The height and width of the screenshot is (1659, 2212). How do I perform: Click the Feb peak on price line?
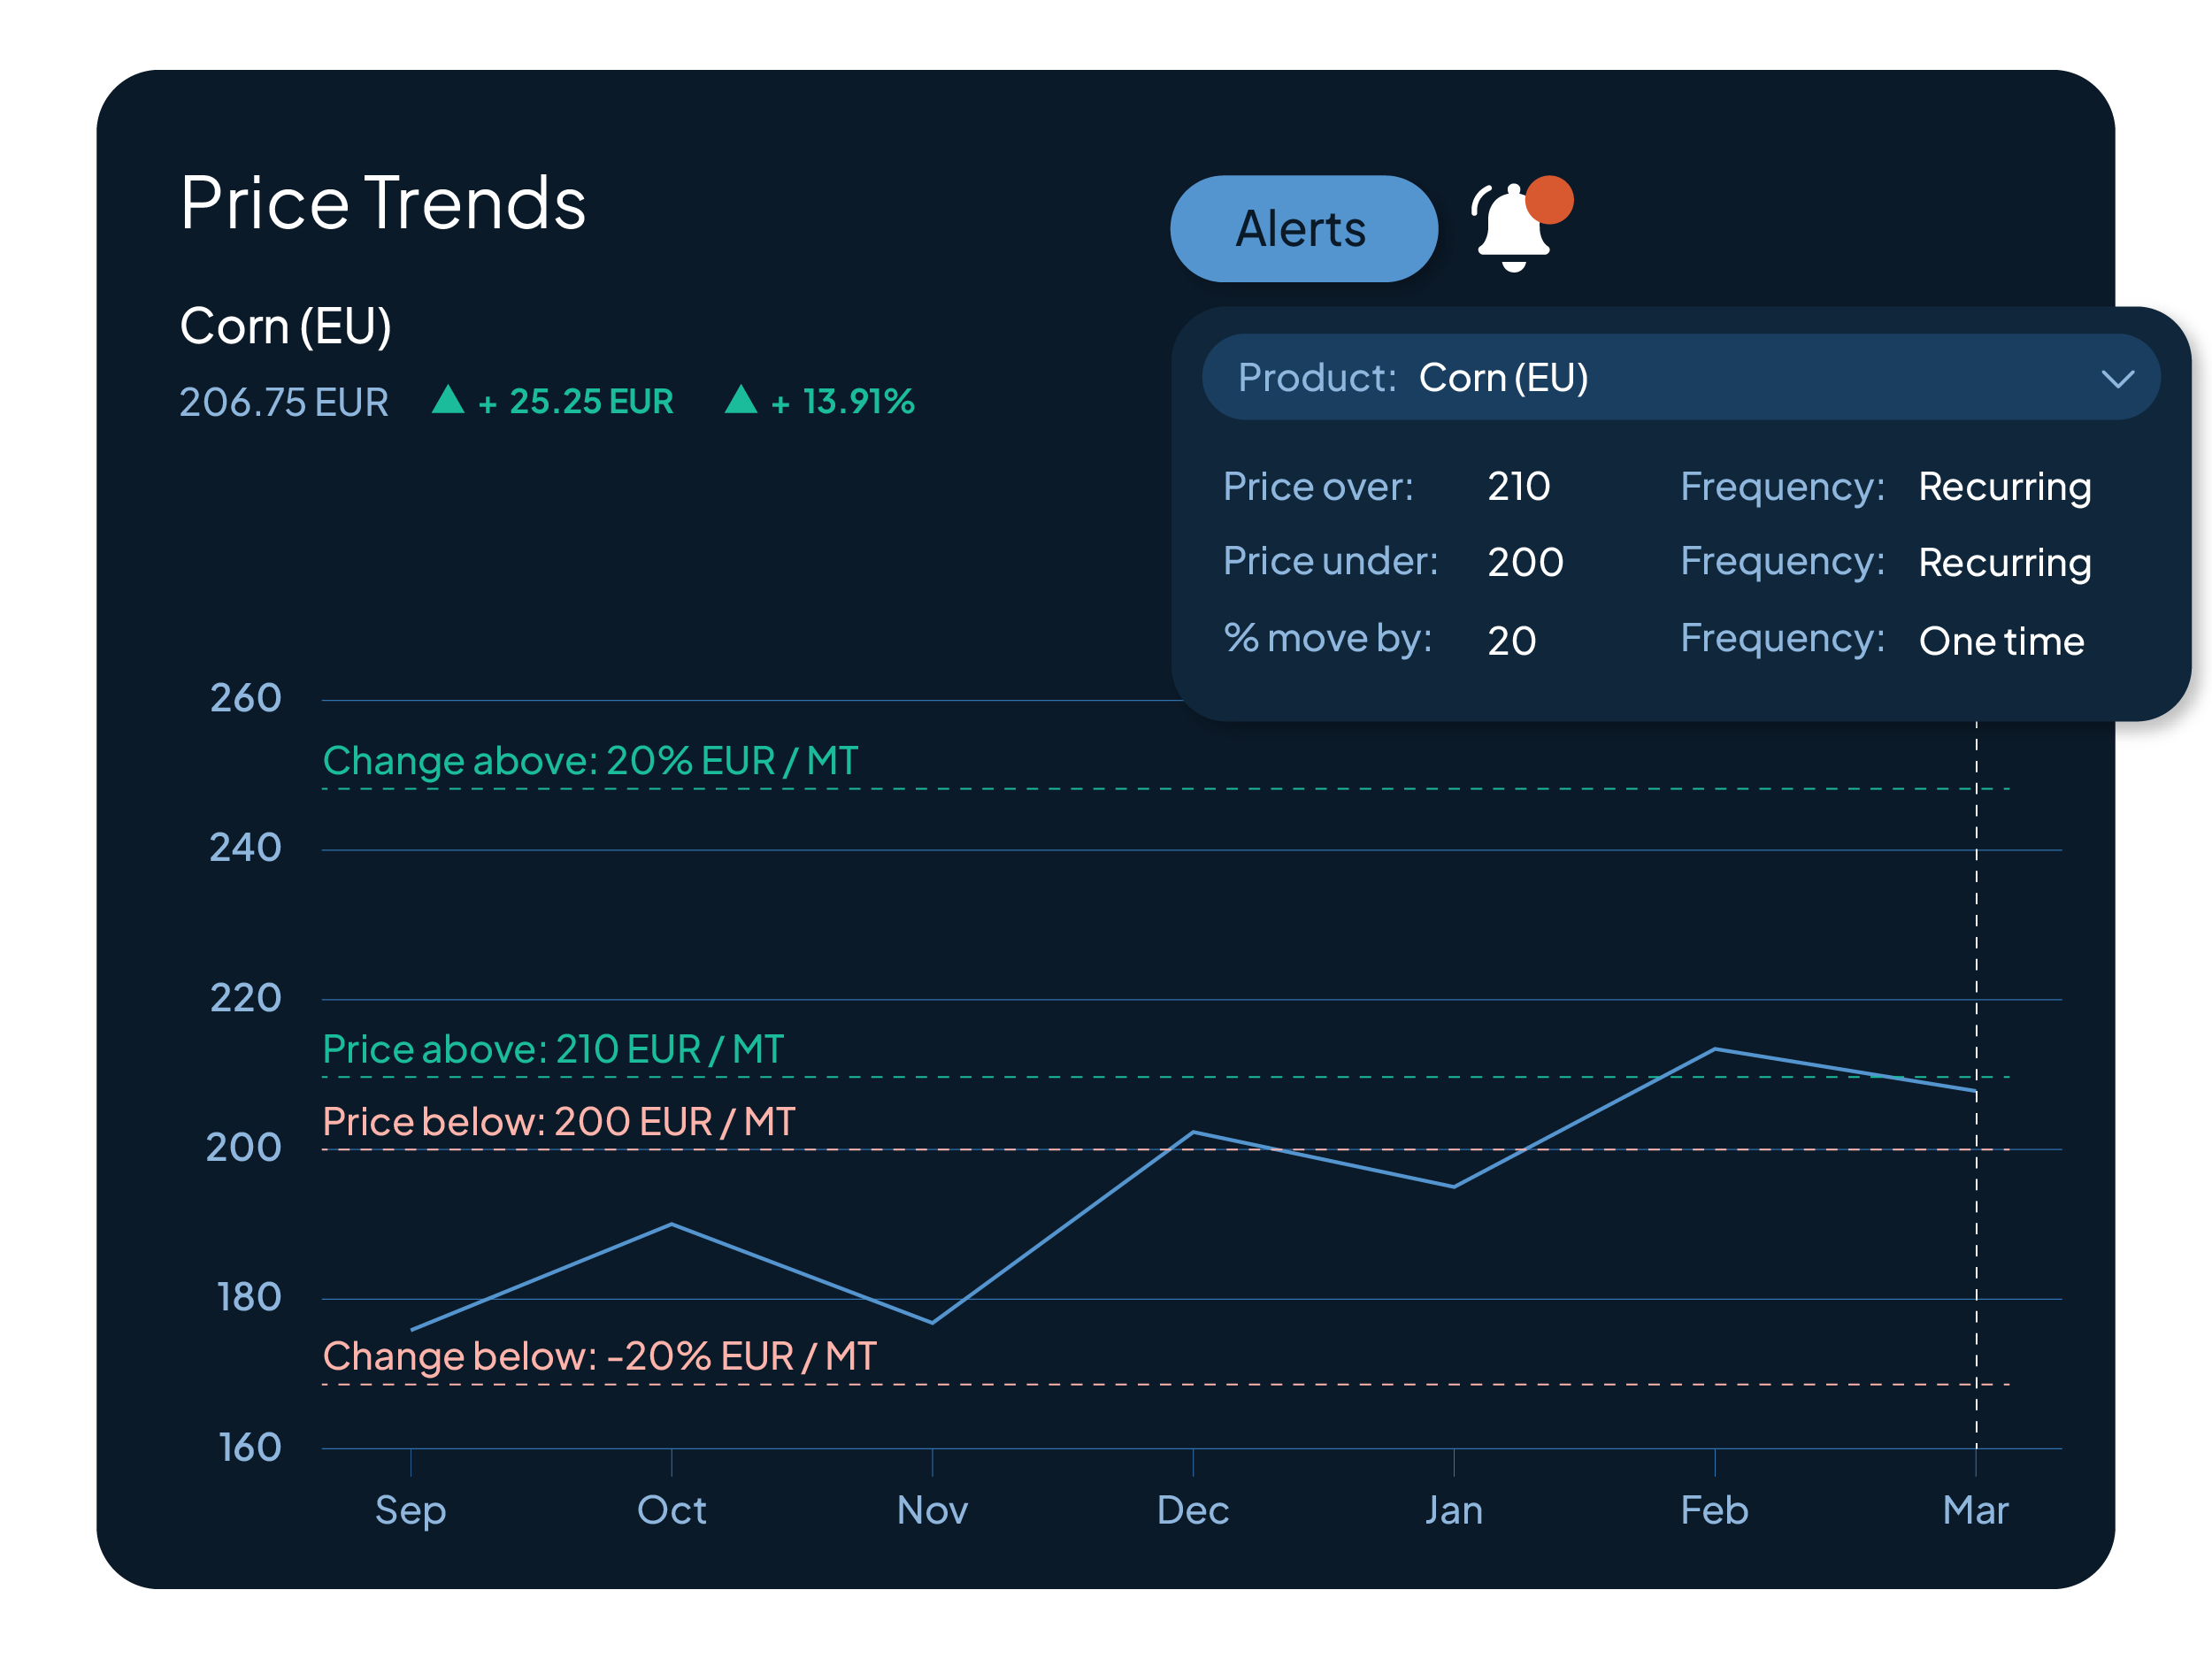1714,1049
